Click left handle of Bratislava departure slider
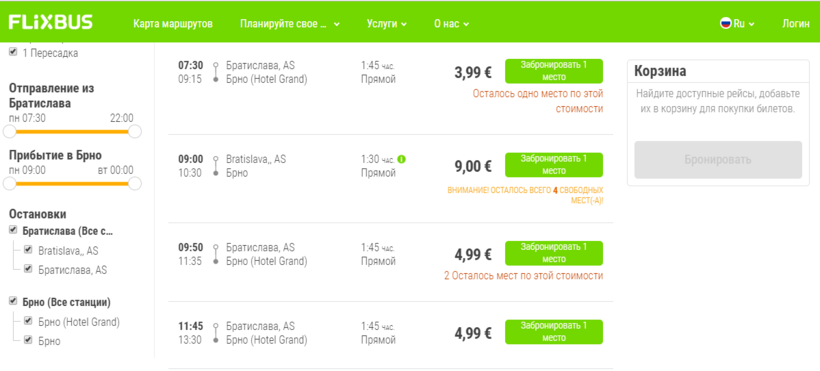This screenshot has width=820, height=371. (x=9, y=131)
